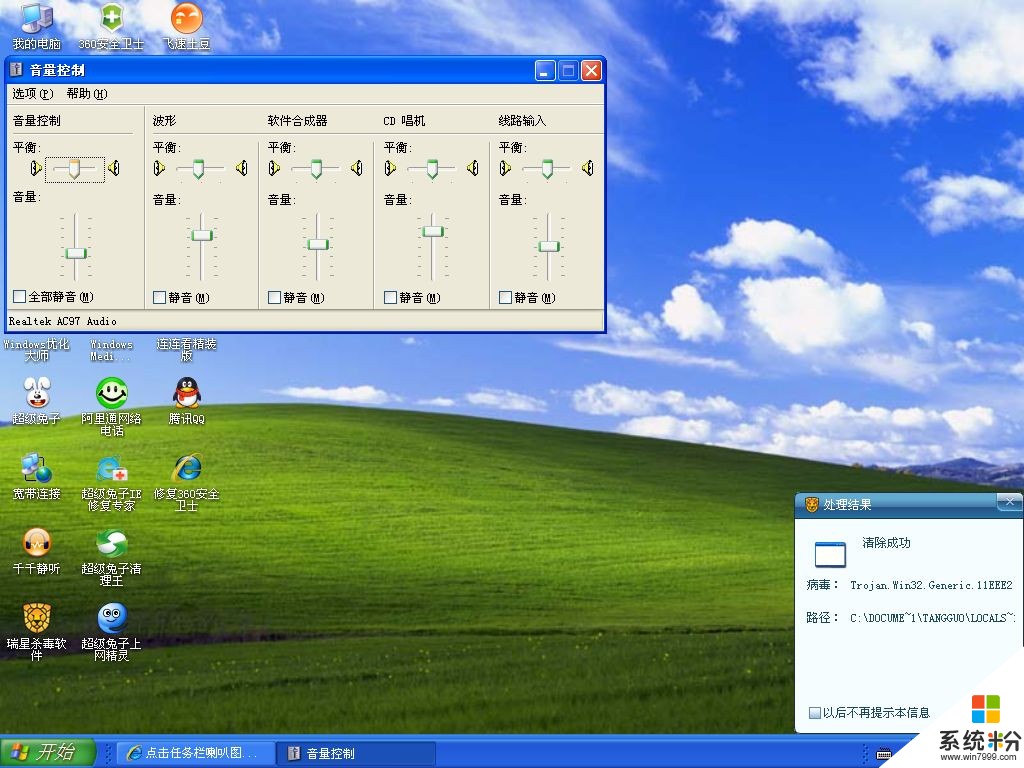Minimize the 音量控制 window
This screenshot has width=1024, height=768.
(545, 71)
